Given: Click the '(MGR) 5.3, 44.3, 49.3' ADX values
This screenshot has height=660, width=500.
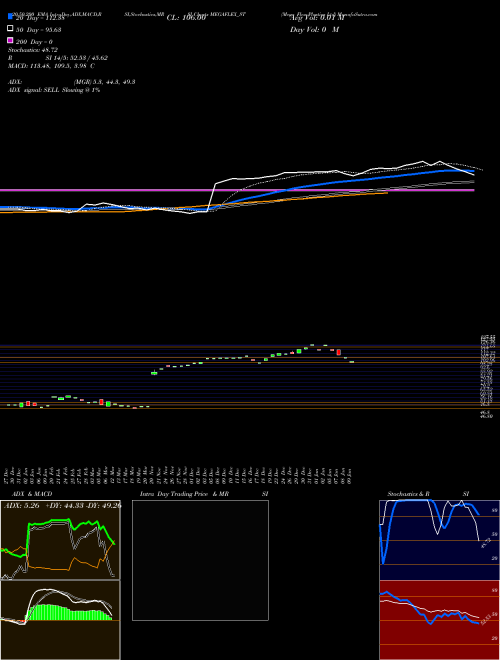Looking at the screenshot, I should point(104,82).
